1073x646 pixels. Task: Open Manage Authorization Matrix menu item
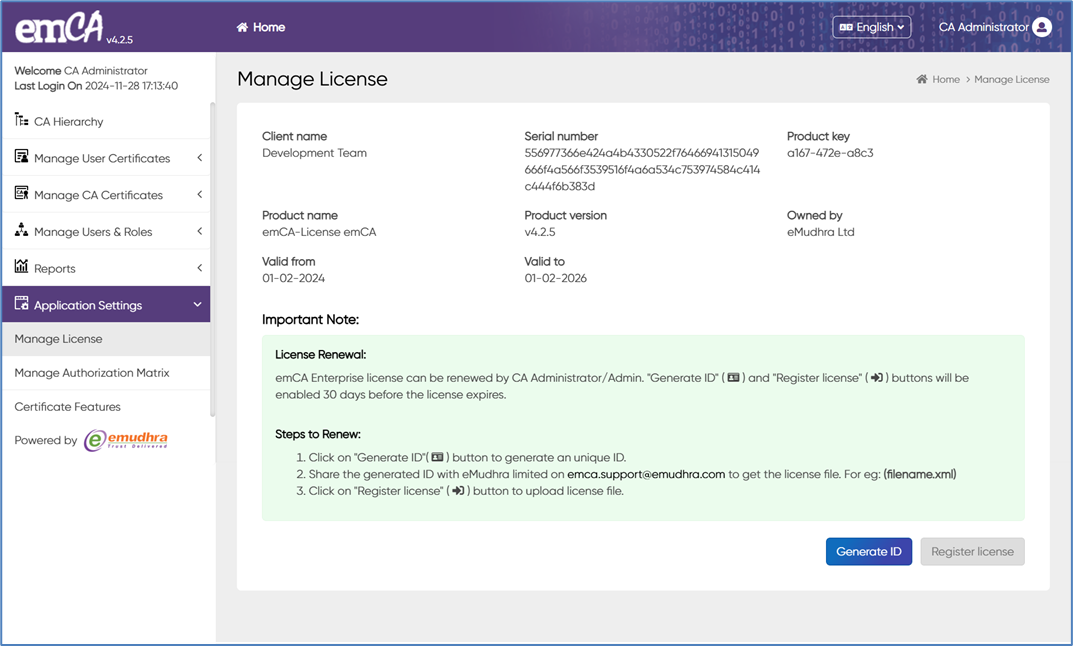click(92, 373)
